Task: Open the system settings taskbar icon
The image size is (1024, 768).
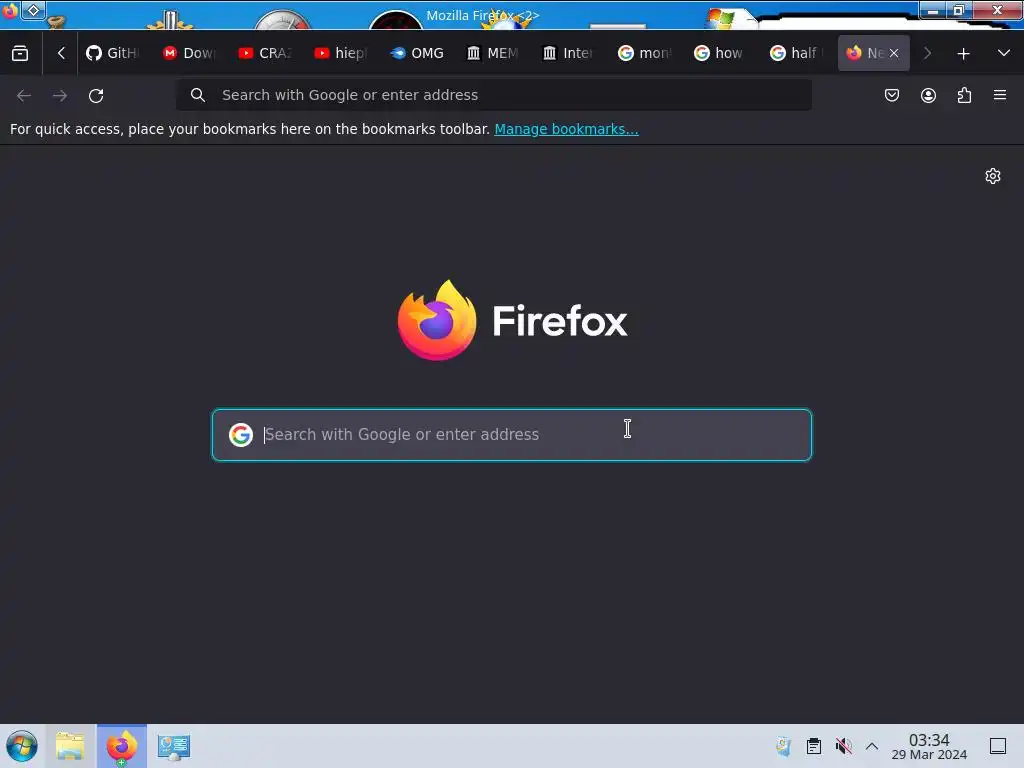Action: point(174,746)
